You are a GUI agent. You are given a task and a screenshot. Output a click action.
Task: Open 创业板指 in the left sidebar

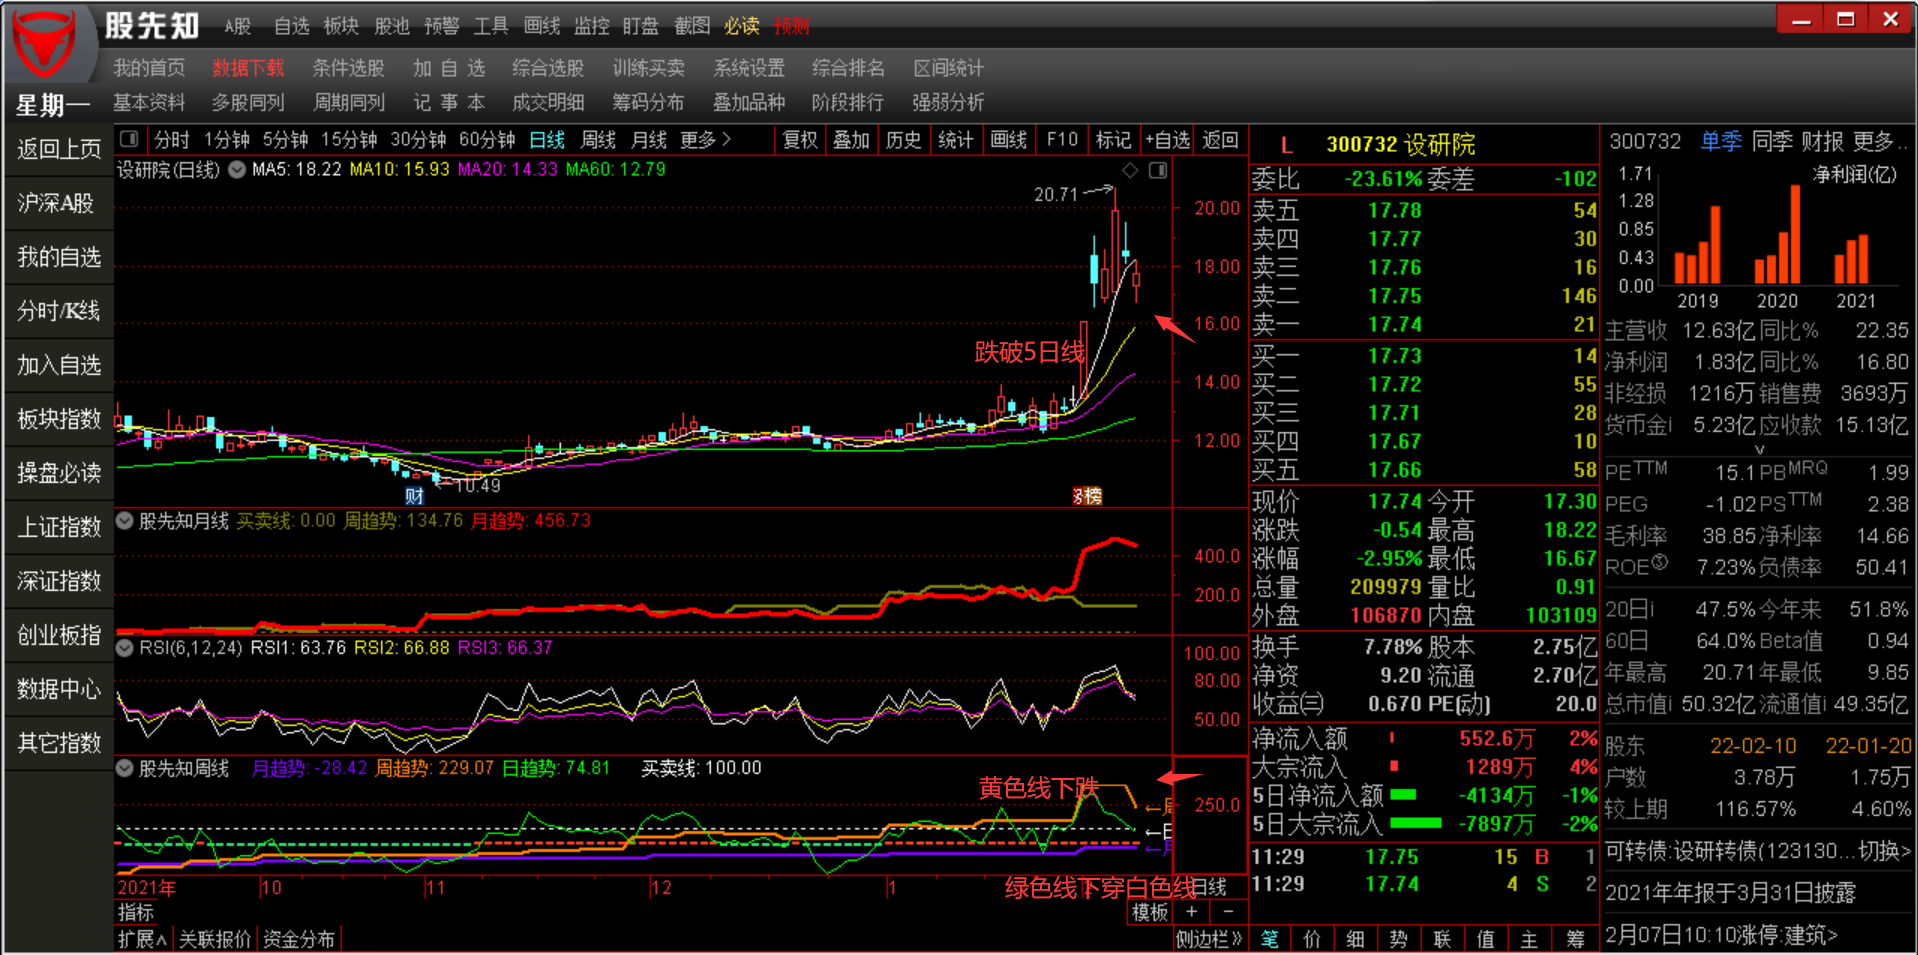[59, 636]
